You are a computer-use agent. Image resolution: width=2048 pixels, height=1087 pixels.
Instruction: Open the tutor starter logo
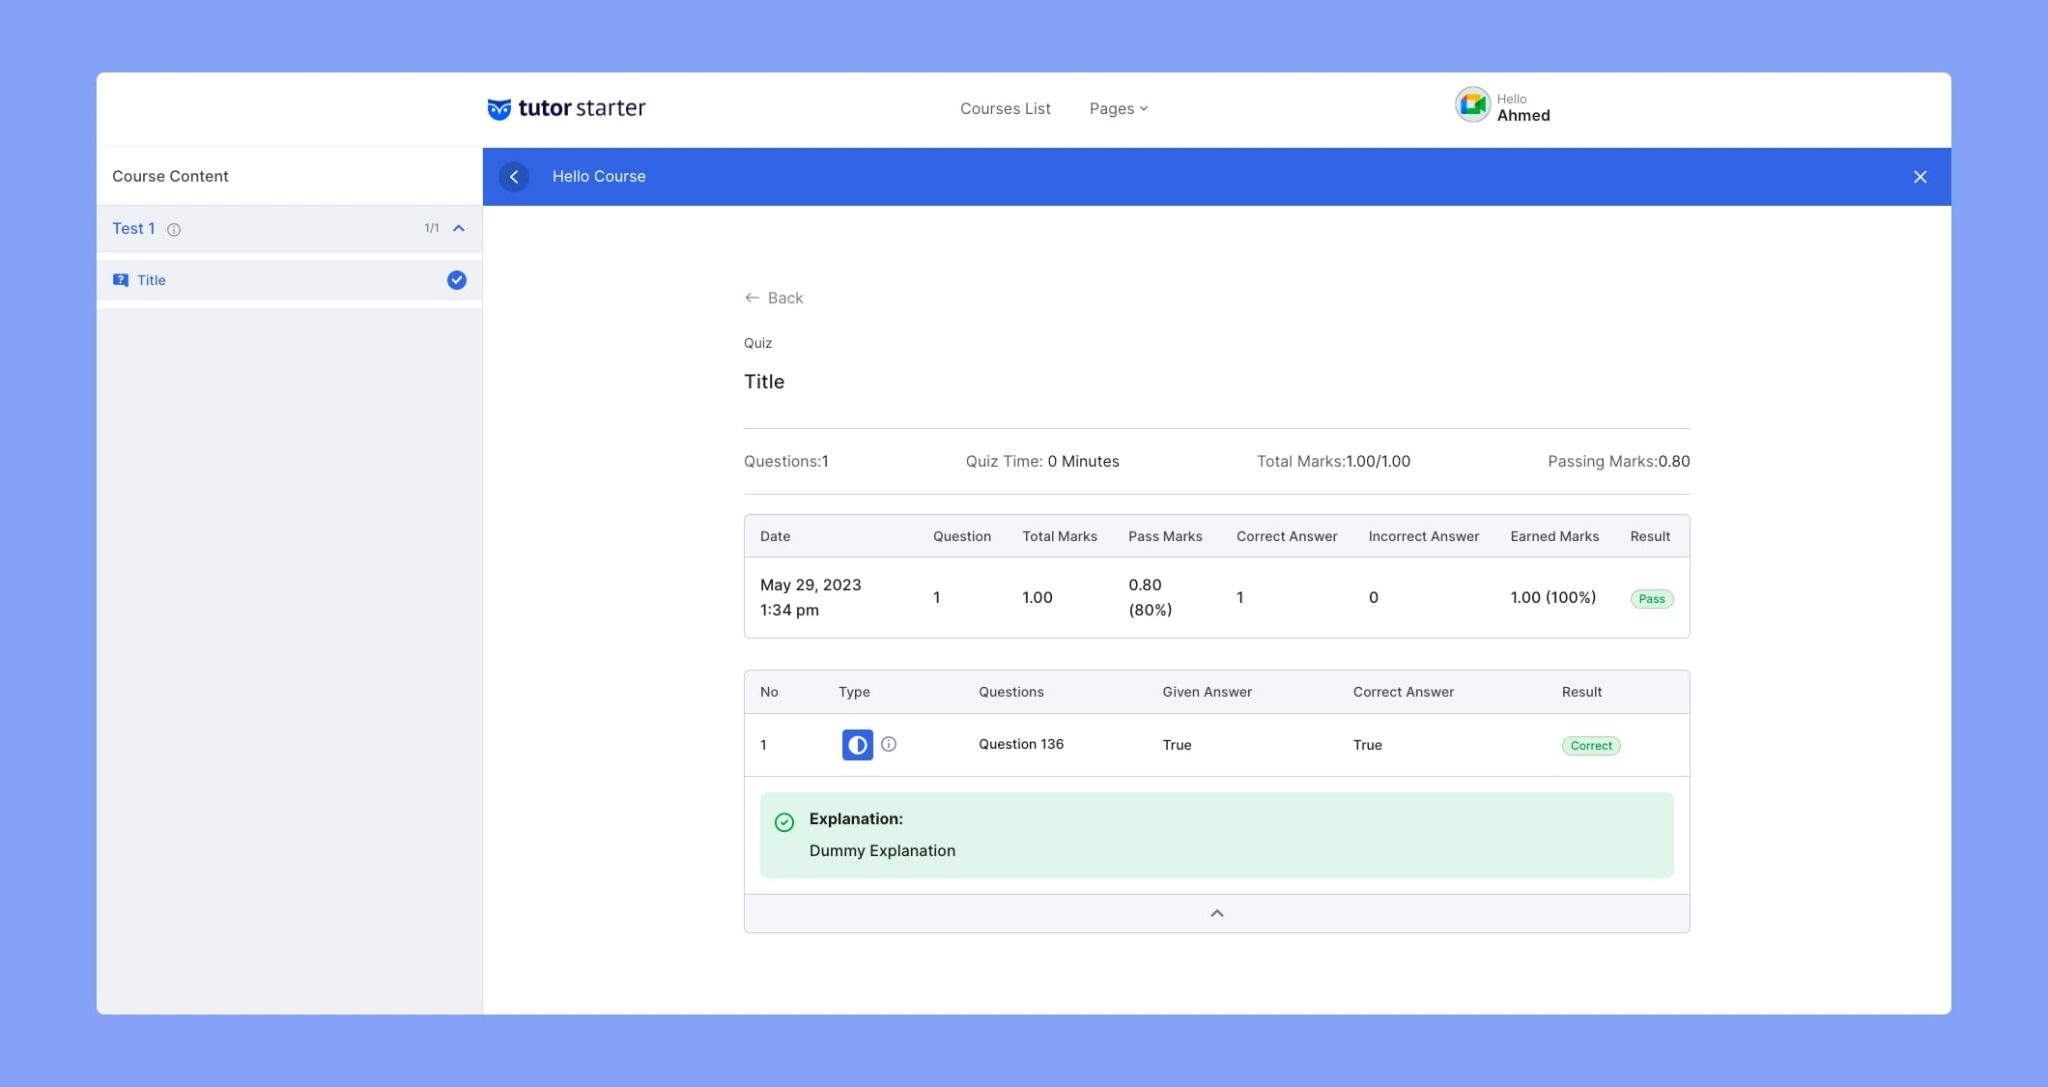pyautogui.click(x=566, y=108)
